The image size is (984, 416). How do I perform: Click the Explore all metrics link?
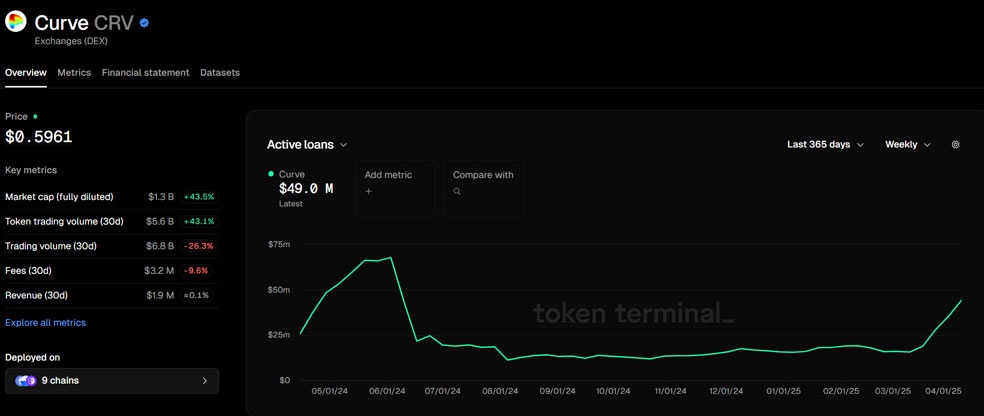pos(45,323)
